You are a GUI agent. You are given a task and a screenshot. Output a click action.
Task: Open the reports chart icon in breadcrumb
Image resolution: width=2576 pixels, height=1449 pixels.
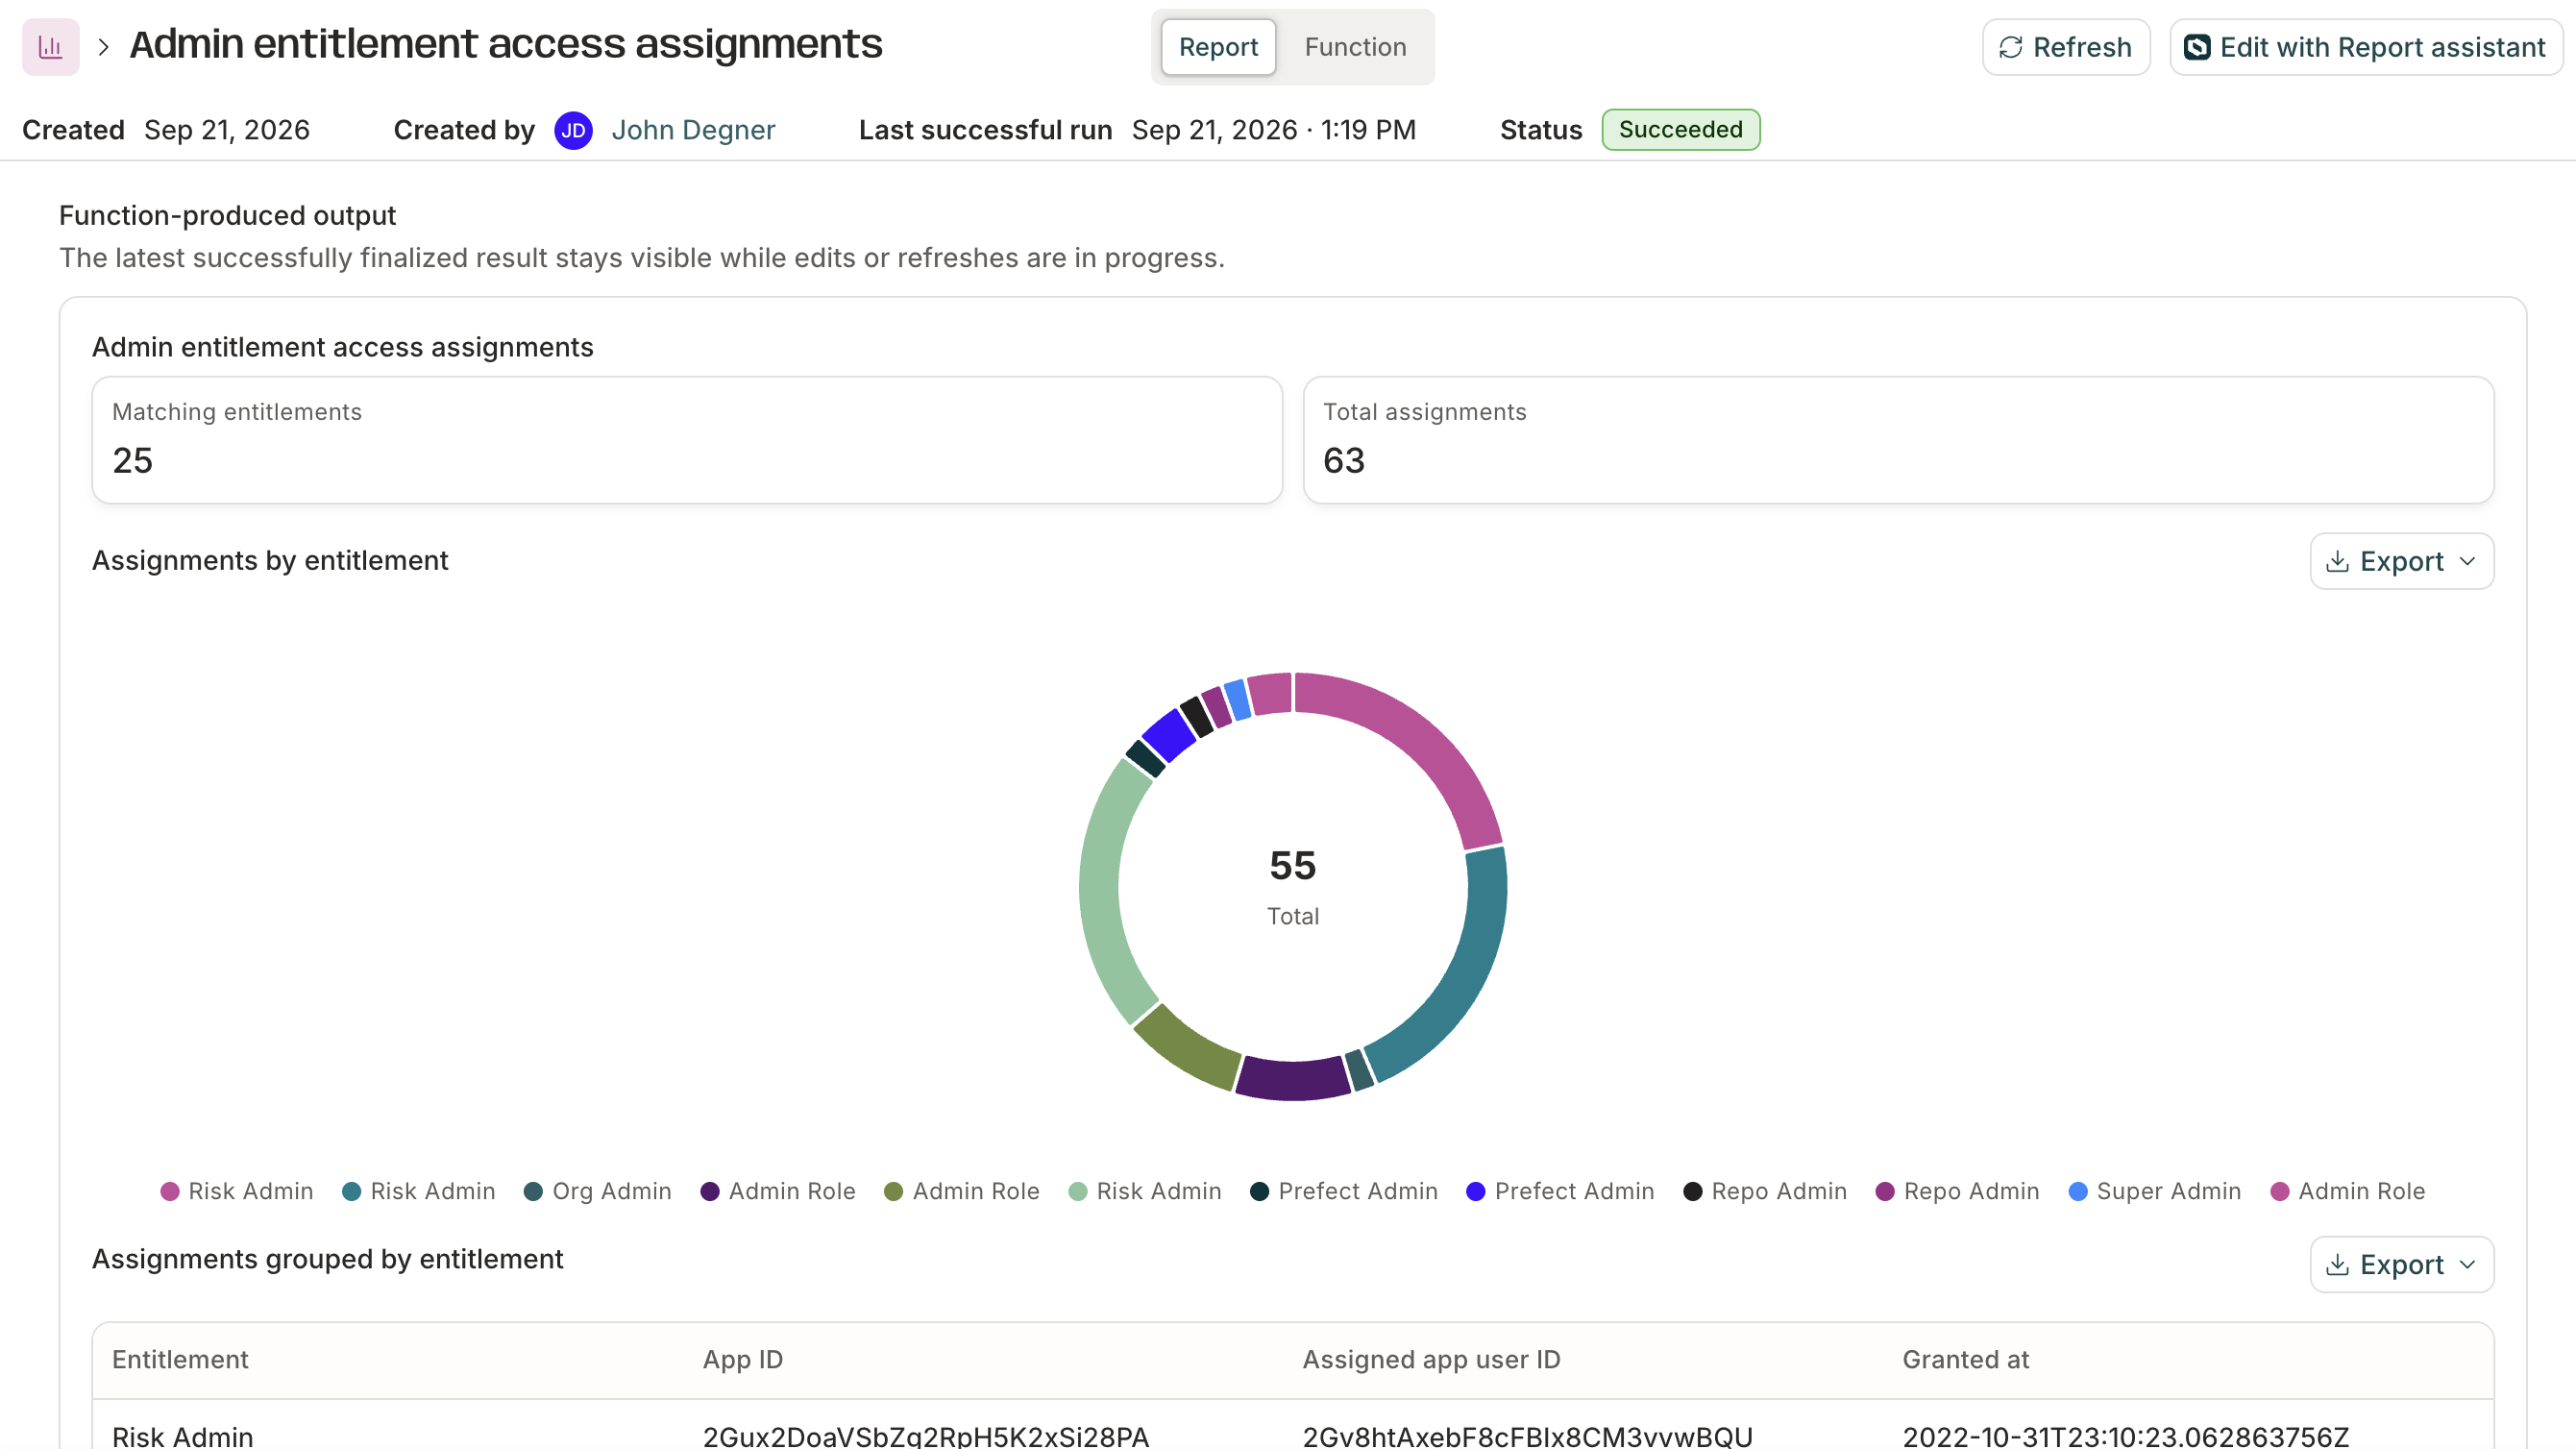pos(50,46)
